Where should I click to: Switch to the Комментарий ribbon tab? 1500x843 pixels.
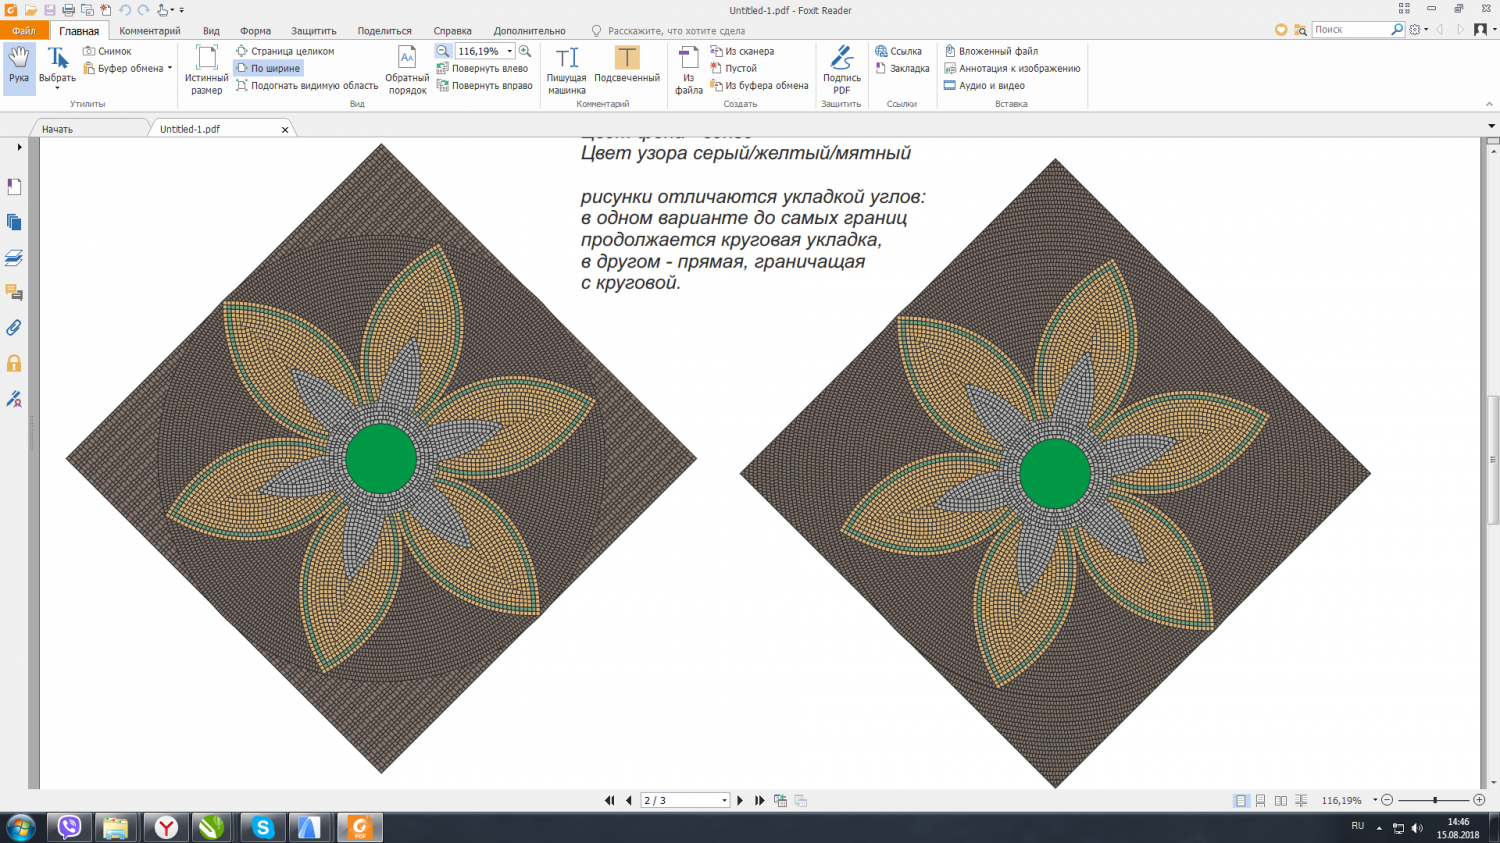point(150,31)
